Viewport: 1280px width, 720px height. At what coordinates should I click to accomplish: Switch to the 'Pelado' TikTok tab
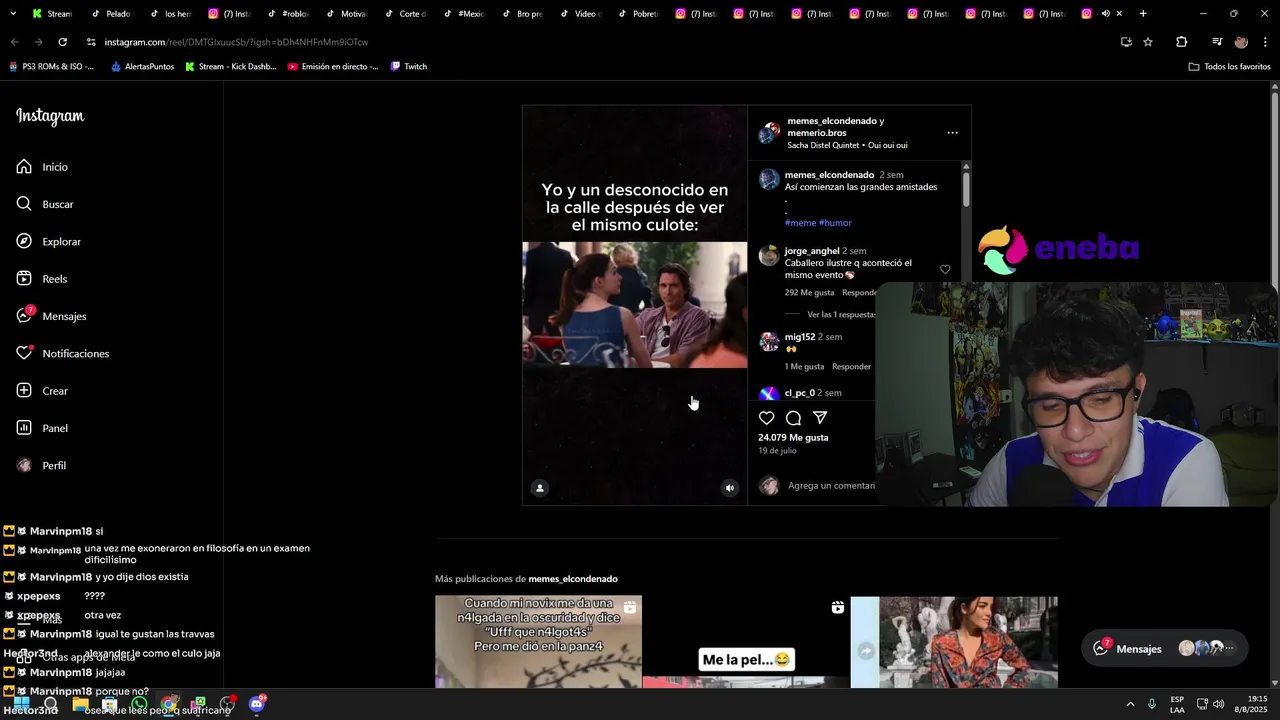pos(110,14)
